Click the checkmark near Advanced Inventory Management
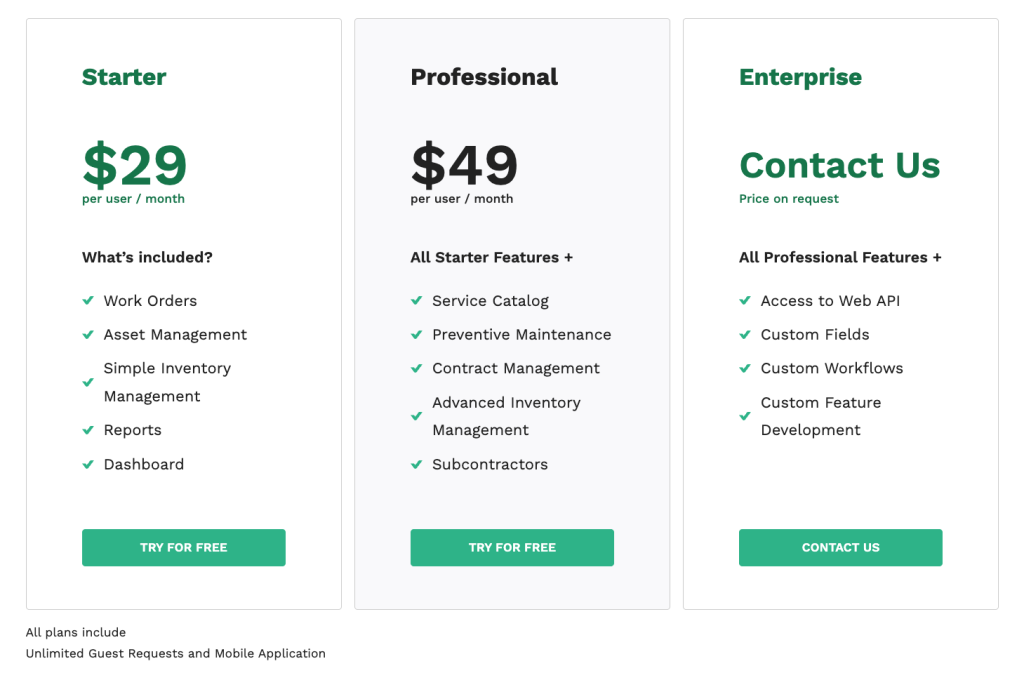Viewport: 1024px width, 680px height. [x=417, y=417]
